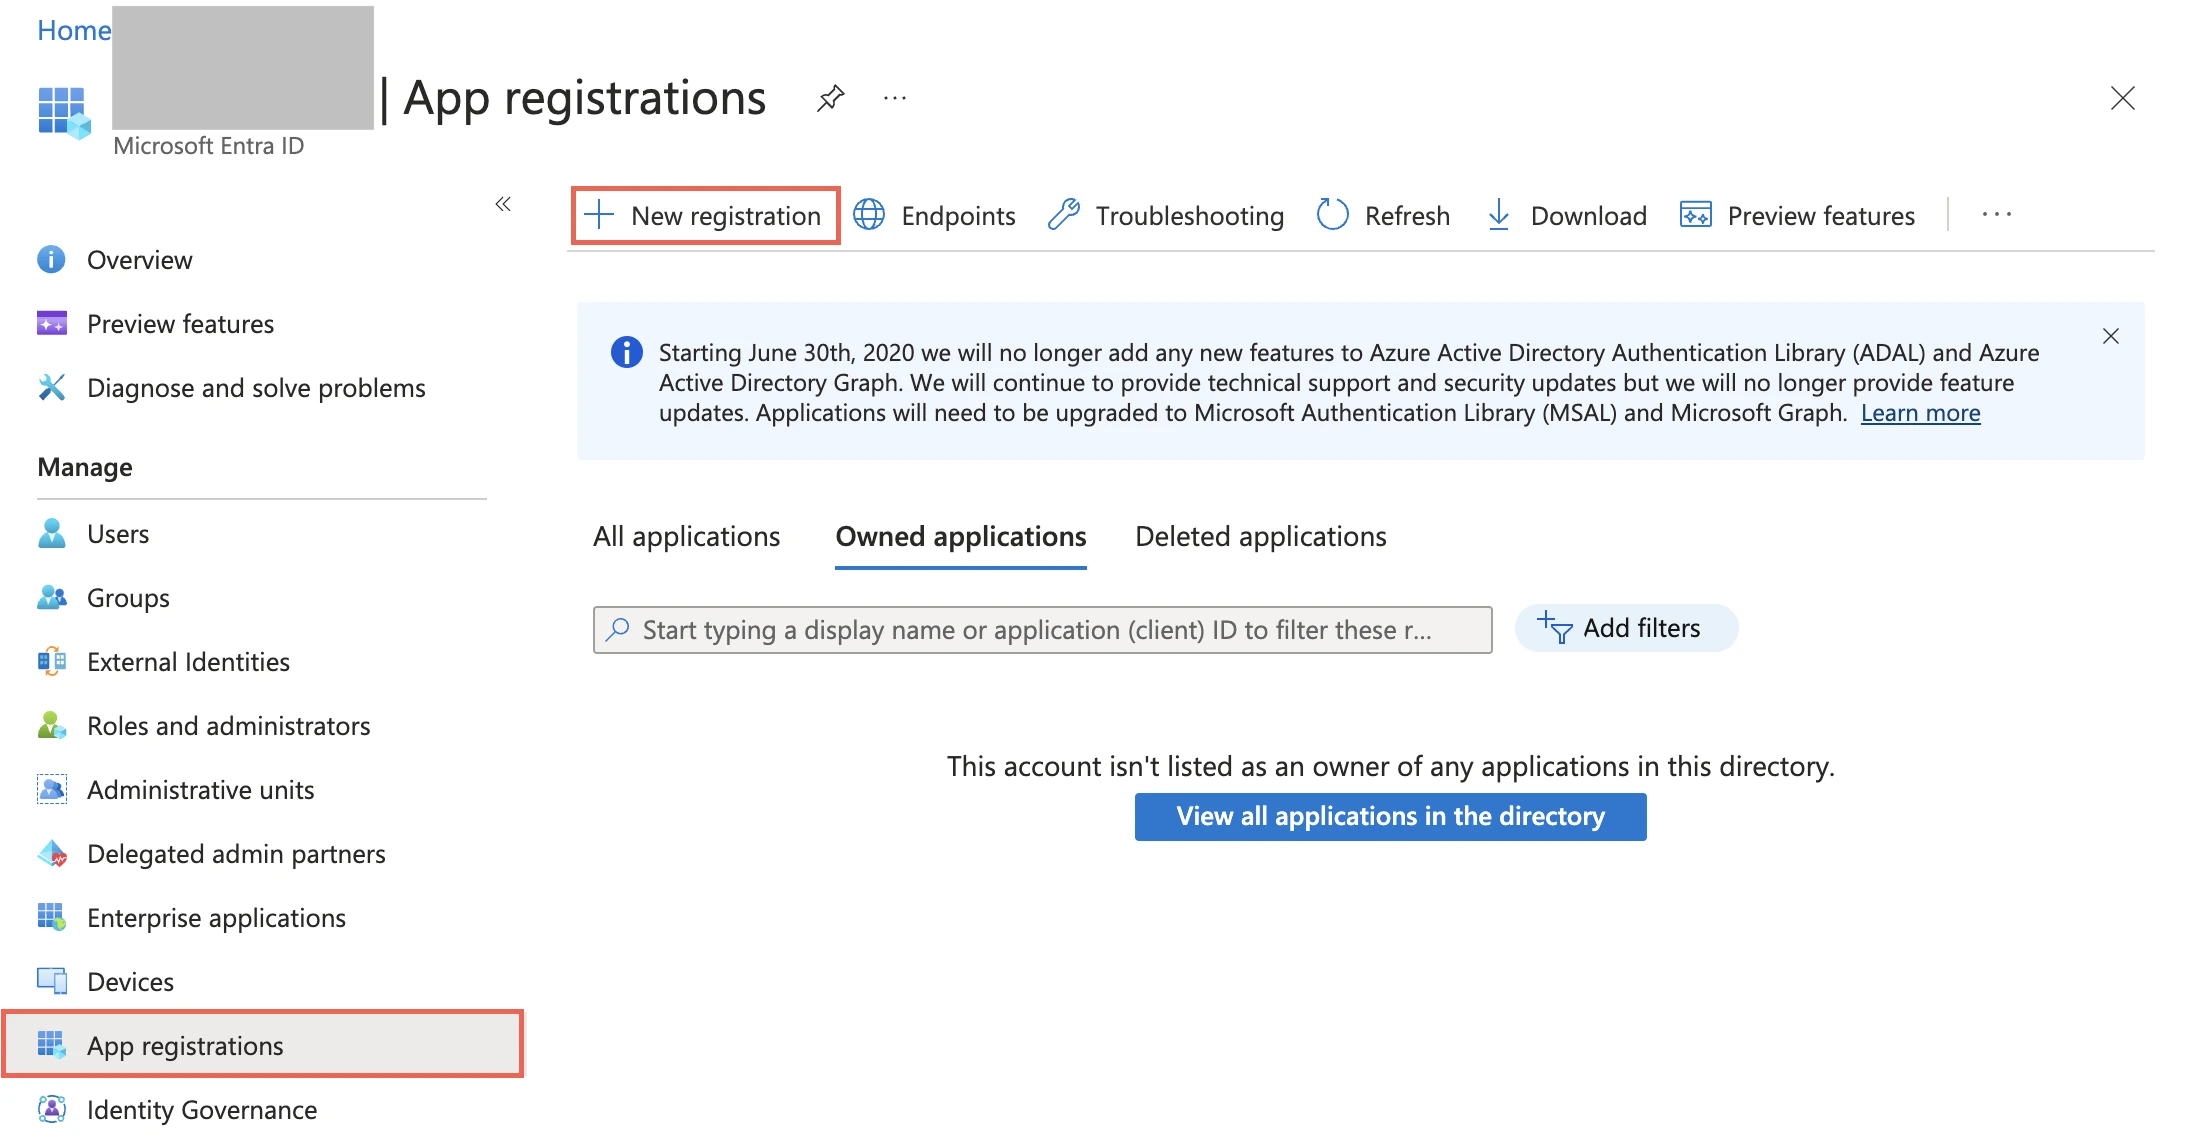The height and width of the screenshot is (1148, 2191).
Task: Click the Groups people icon
Action: tap(52, 597)
